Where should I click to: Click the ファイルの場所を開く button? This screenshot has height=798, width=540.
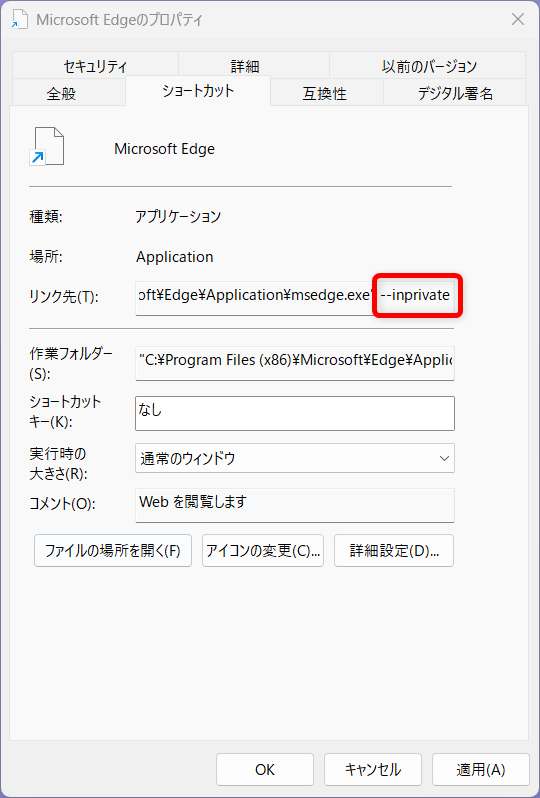pyautogui.click(x=113, y=551)
